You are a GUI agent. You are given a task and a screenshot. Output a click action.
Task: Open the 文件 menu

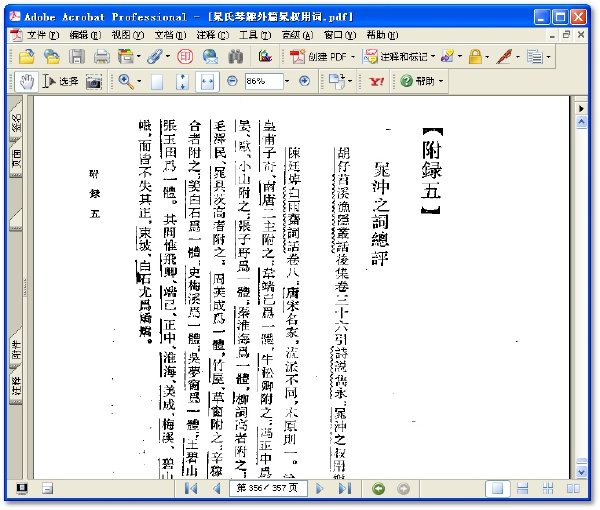[x=43, y=35]
